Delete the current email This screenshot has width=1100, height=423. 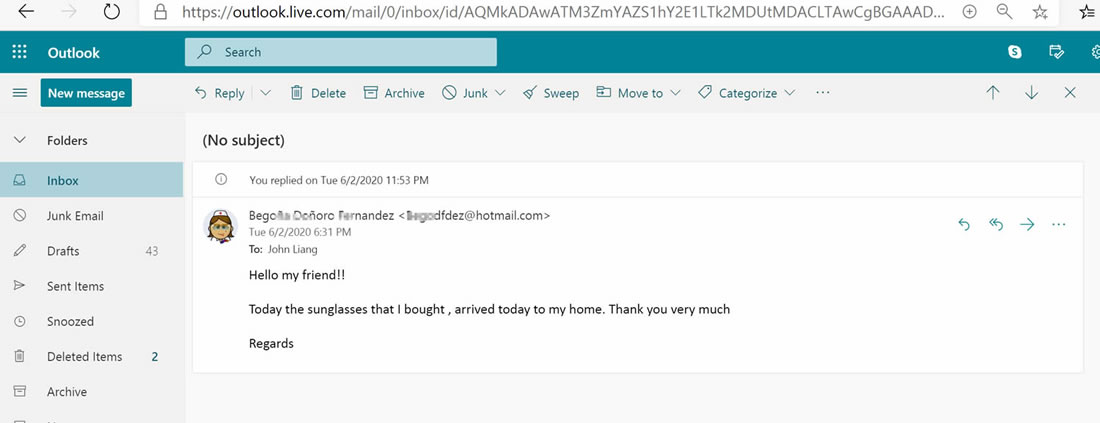click(x=318, y=93)
